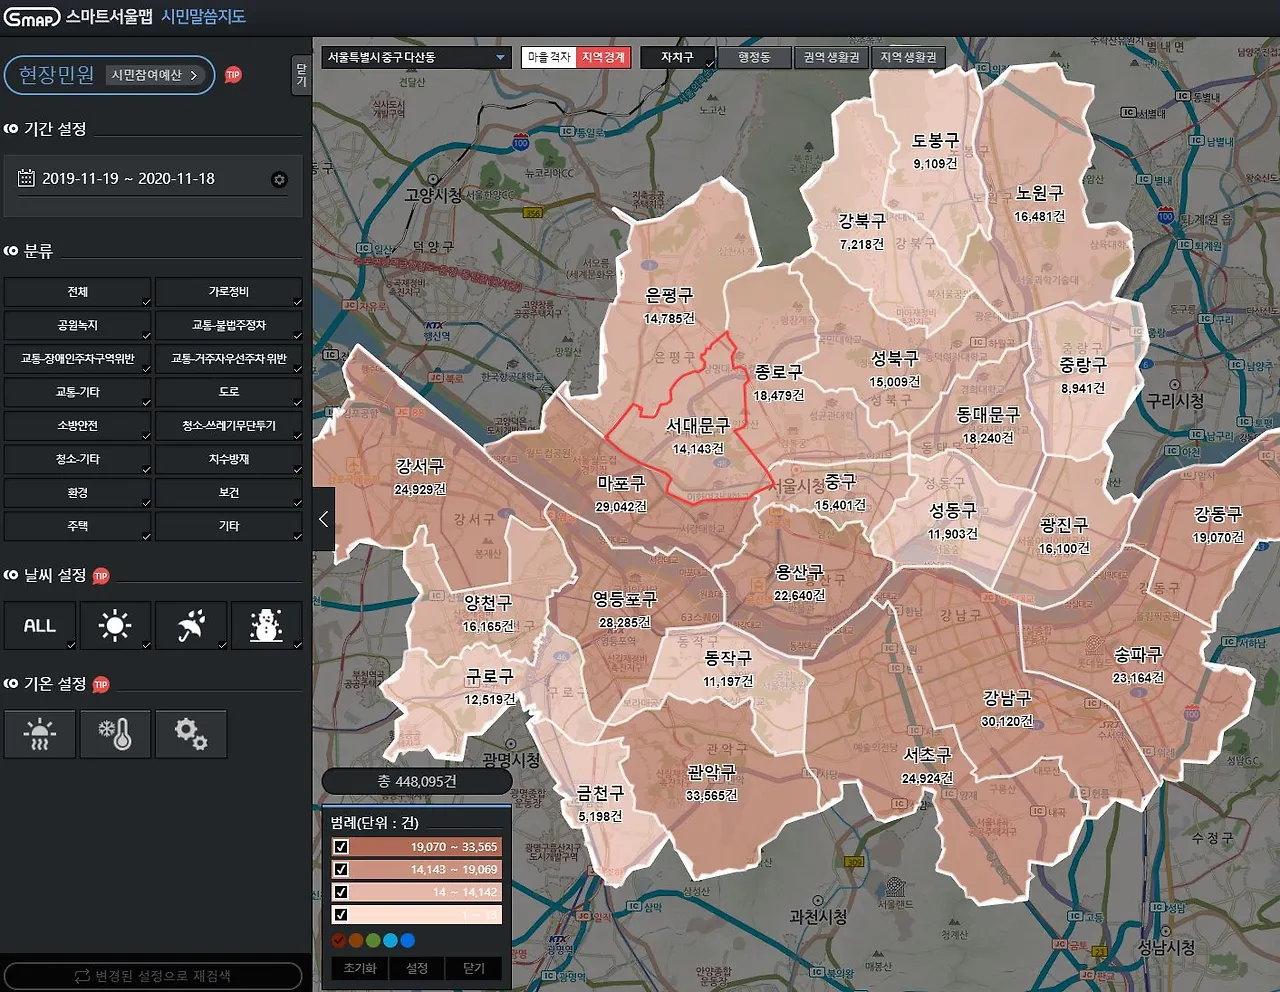The height and width of the screenshot is (992, 1280).
Task: Pick the dark red legend color theme
Action: (x=339, y=940)
